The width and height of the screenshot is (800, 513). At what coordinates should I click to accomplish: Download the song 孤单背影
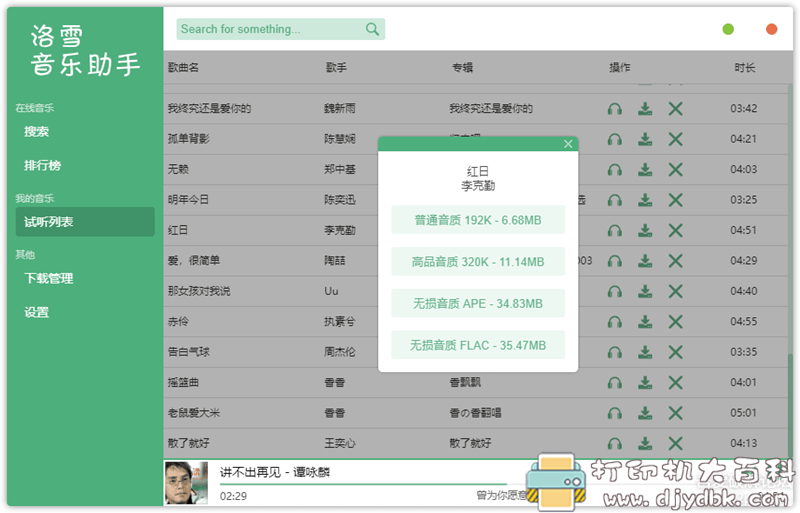click(x=645, y=139)
